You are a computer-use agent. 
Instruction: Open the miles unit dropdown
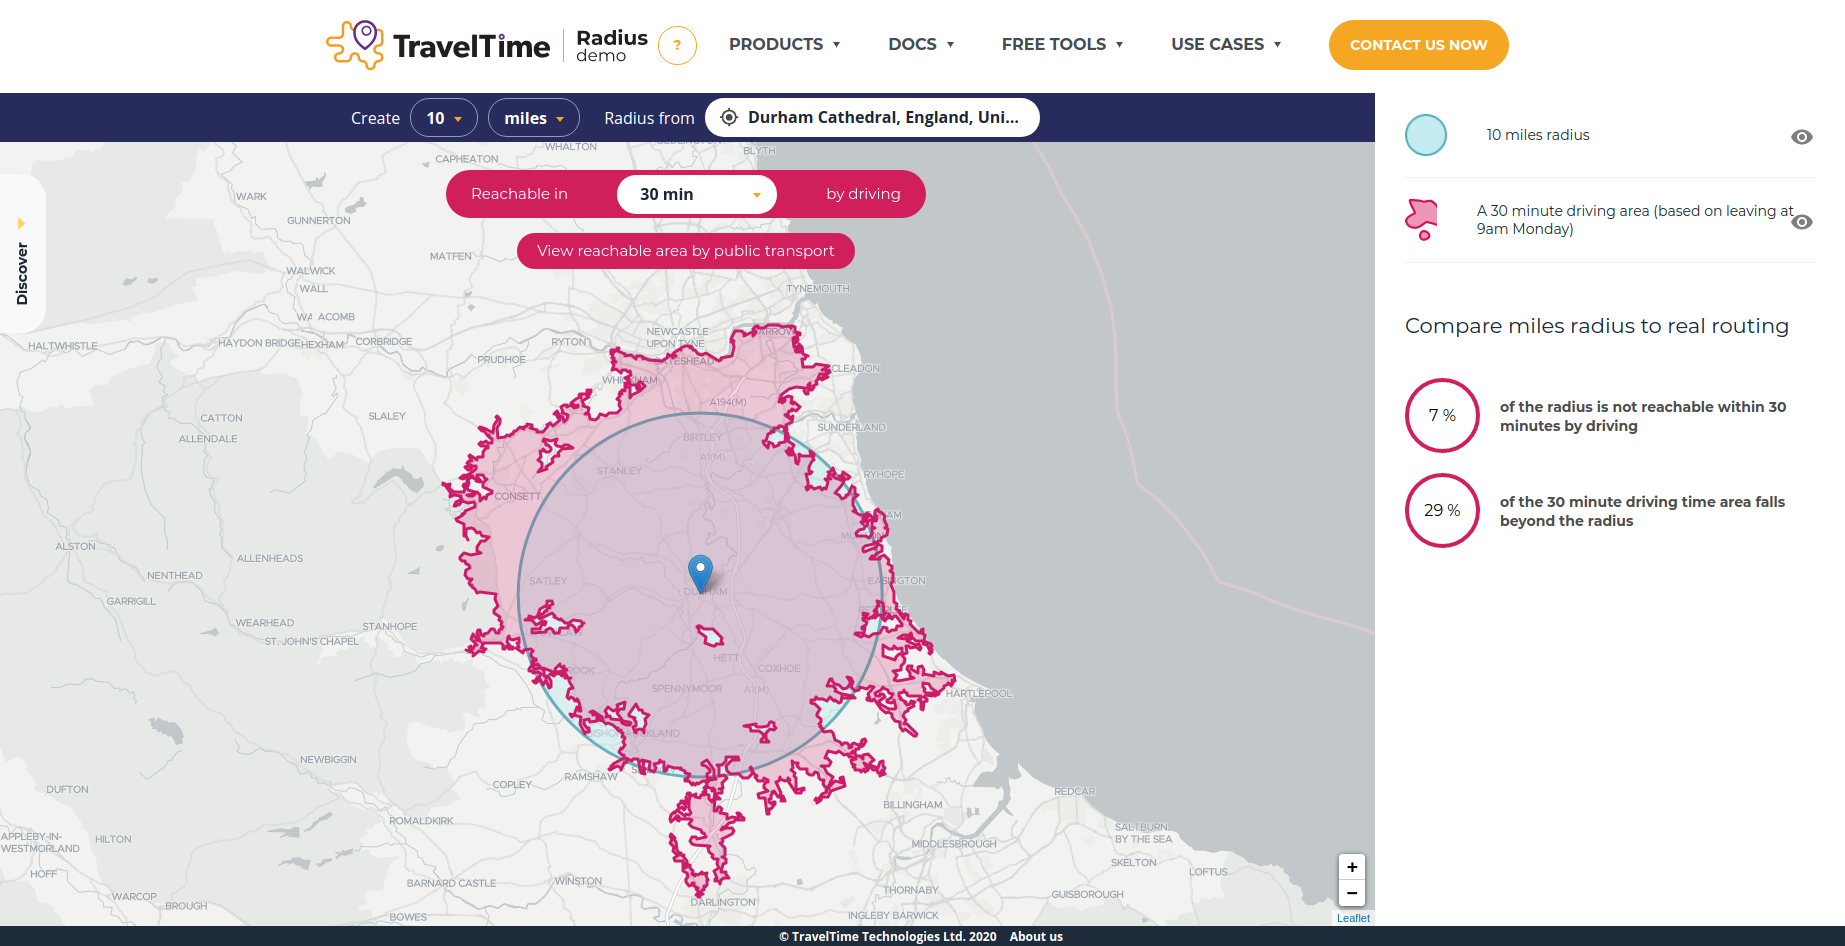(533, 117)
